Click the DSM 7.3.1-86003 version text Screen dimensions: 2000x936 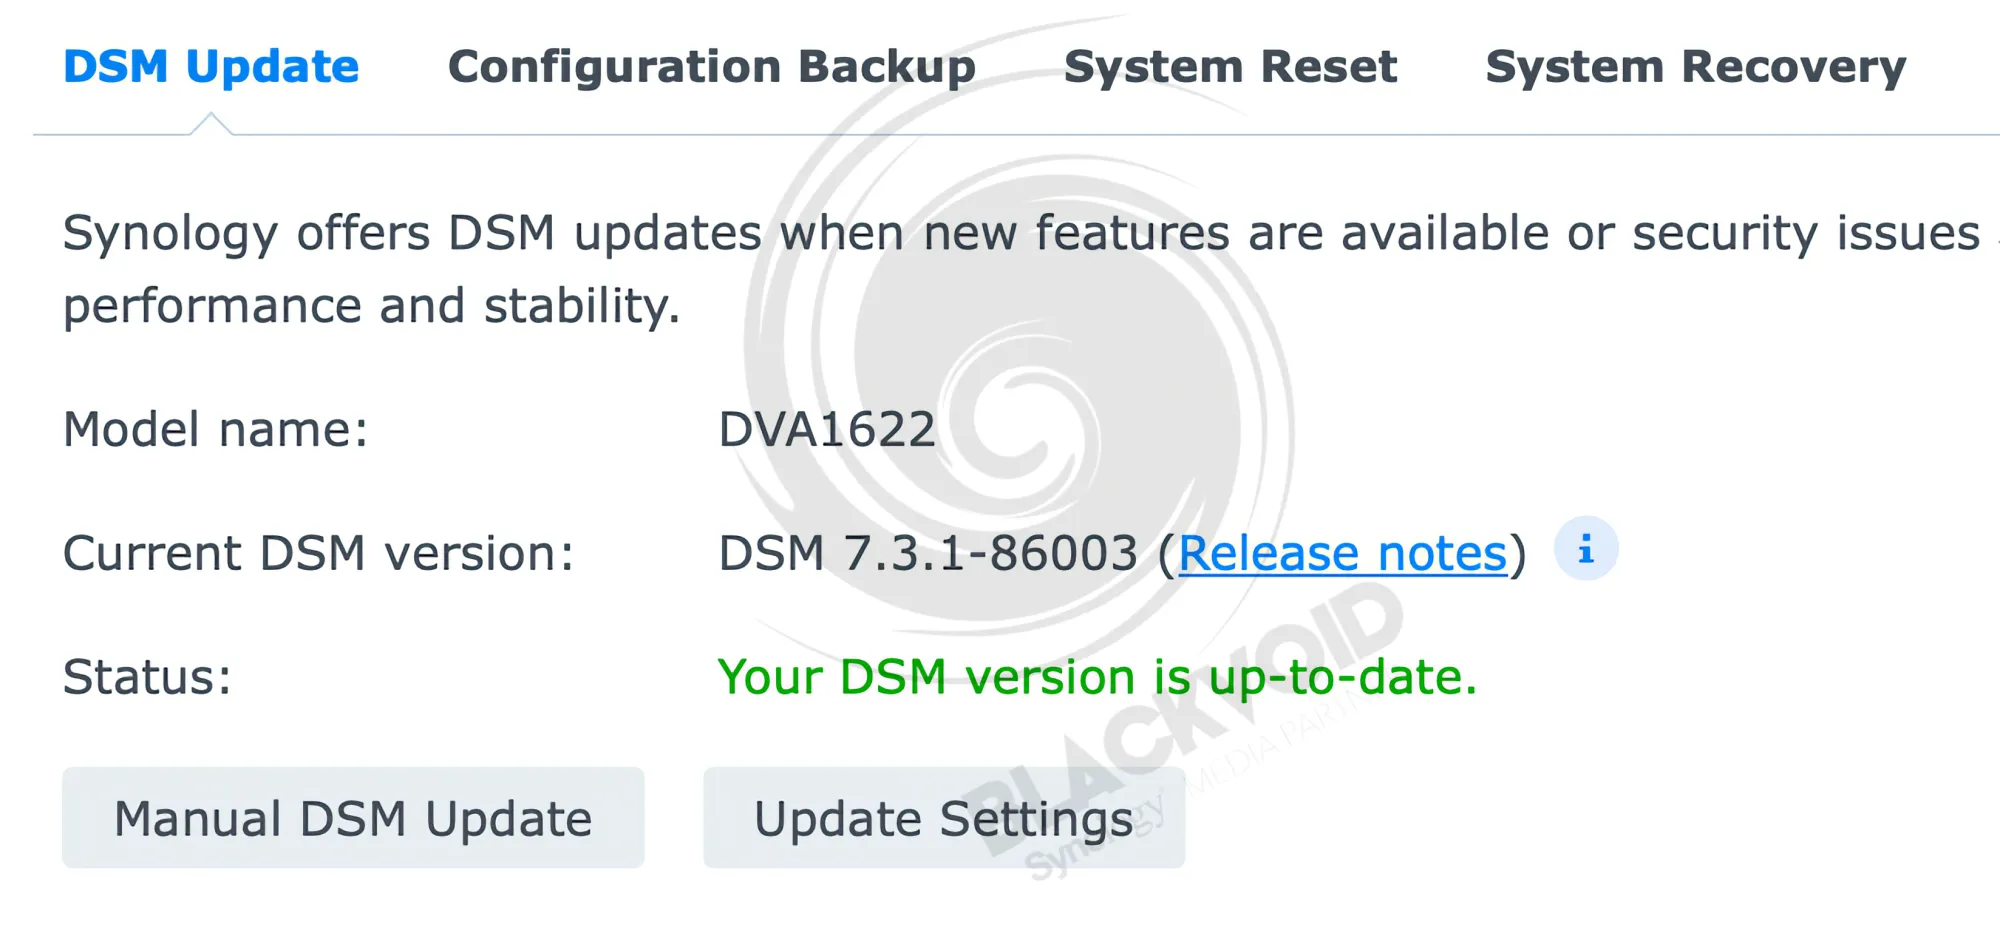tap(927, 553)
